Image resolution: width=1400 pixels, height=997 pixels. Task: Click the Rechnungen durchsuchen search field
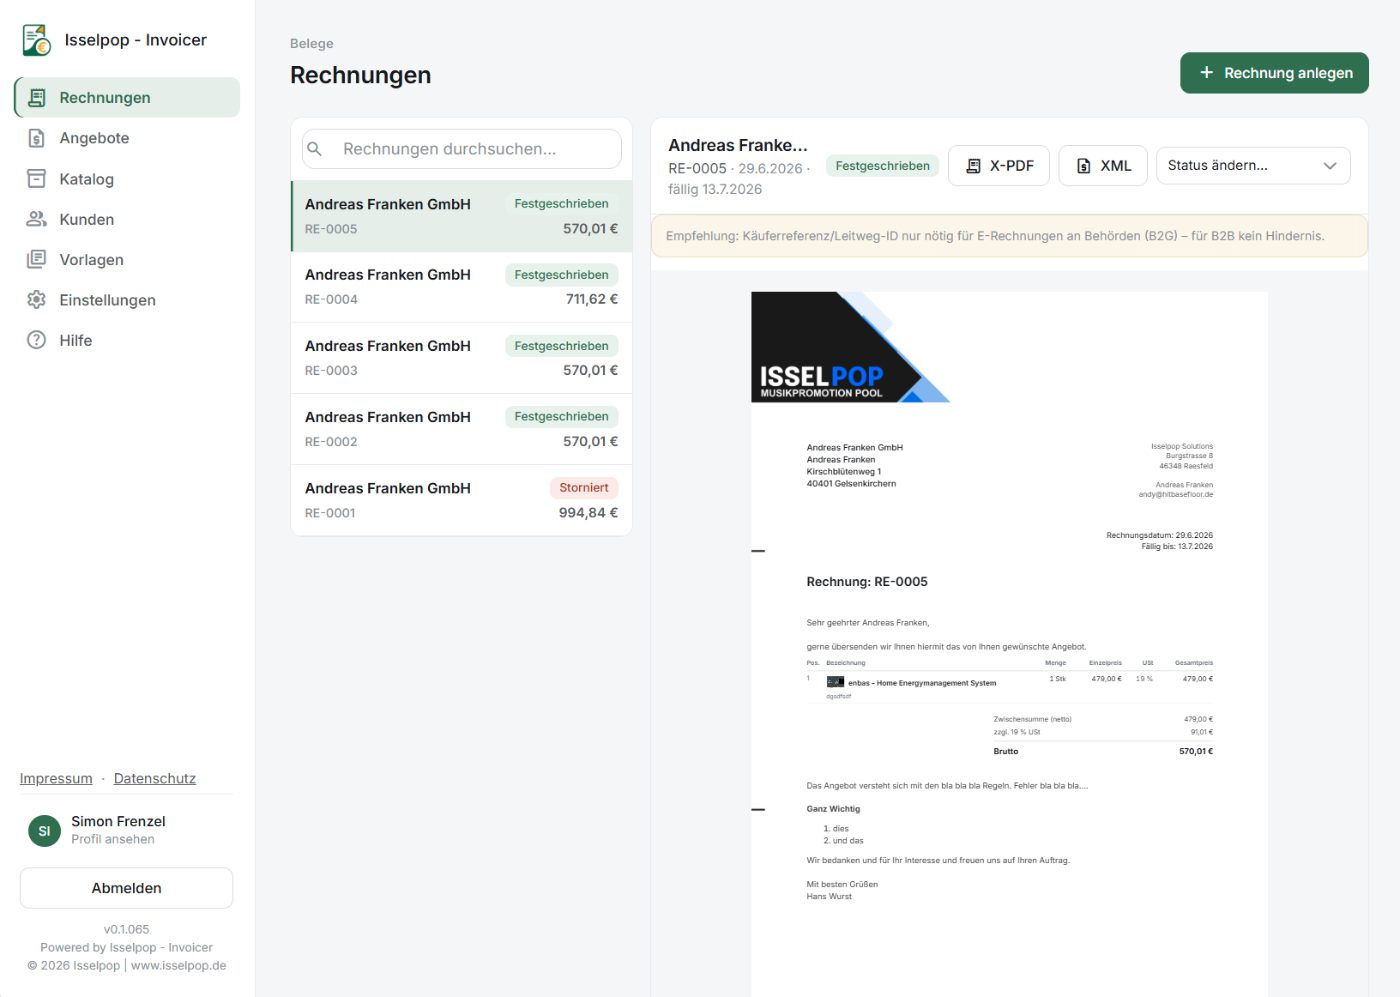462,149
